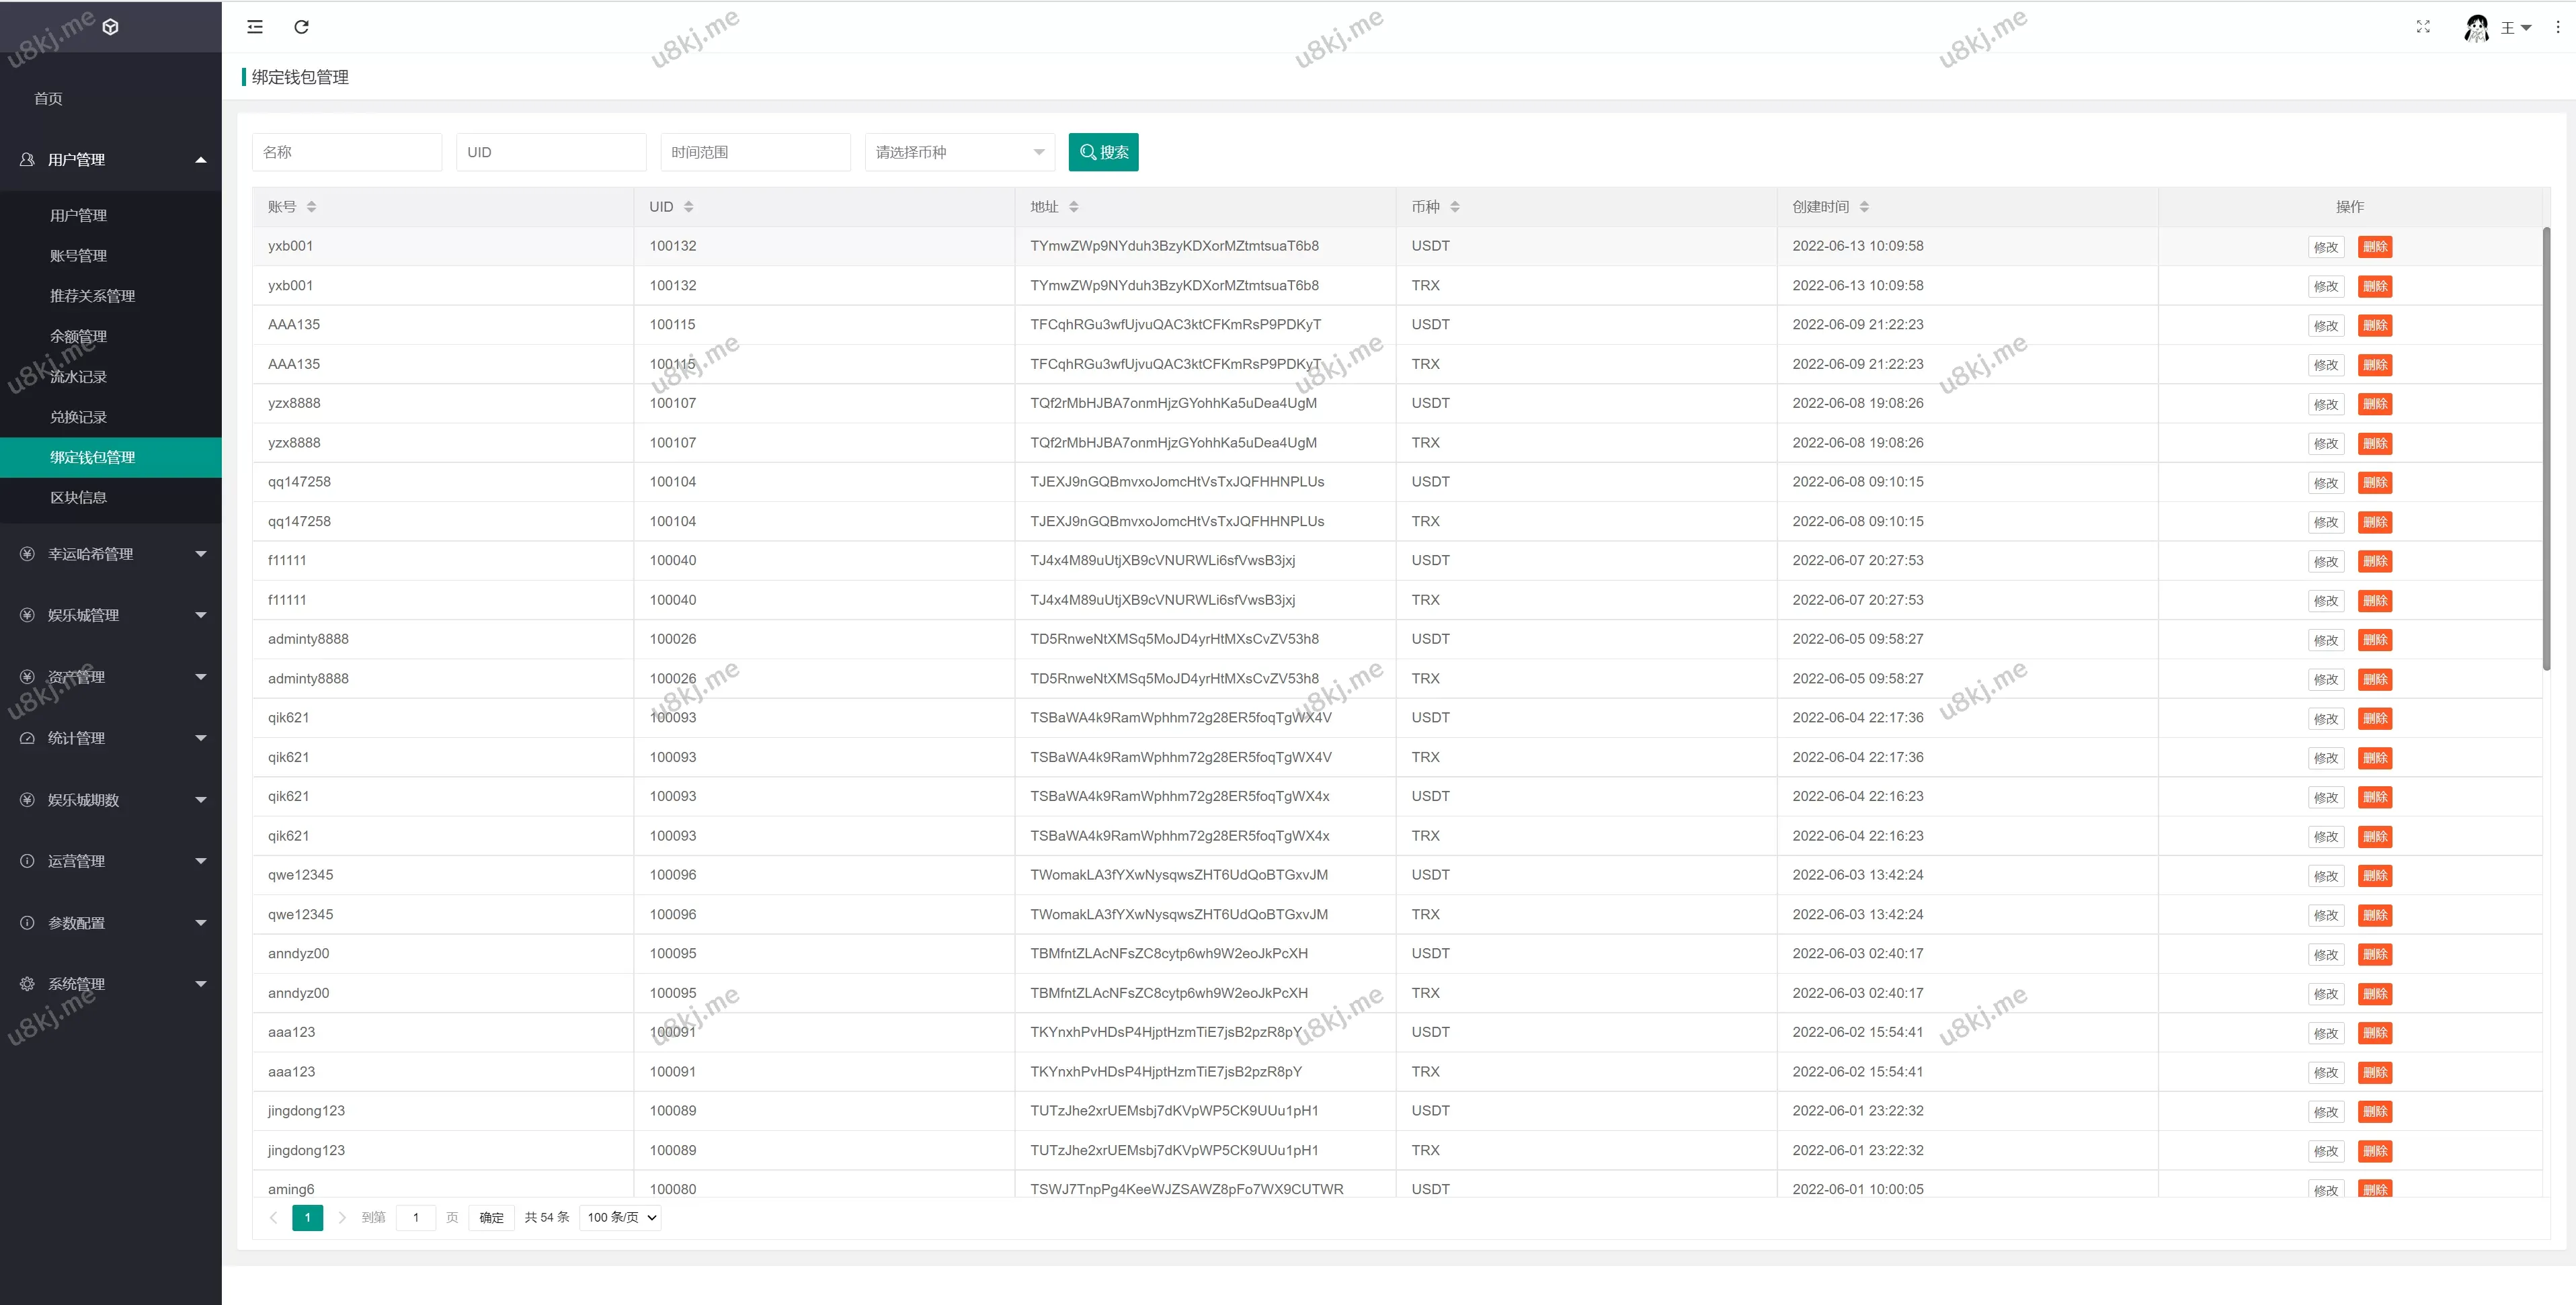Viewport: 2576px width, 1305px height.
Task: Open the 100 条/页 page size dropdown
Action: pyautogui.click(x=621, y=1217)
